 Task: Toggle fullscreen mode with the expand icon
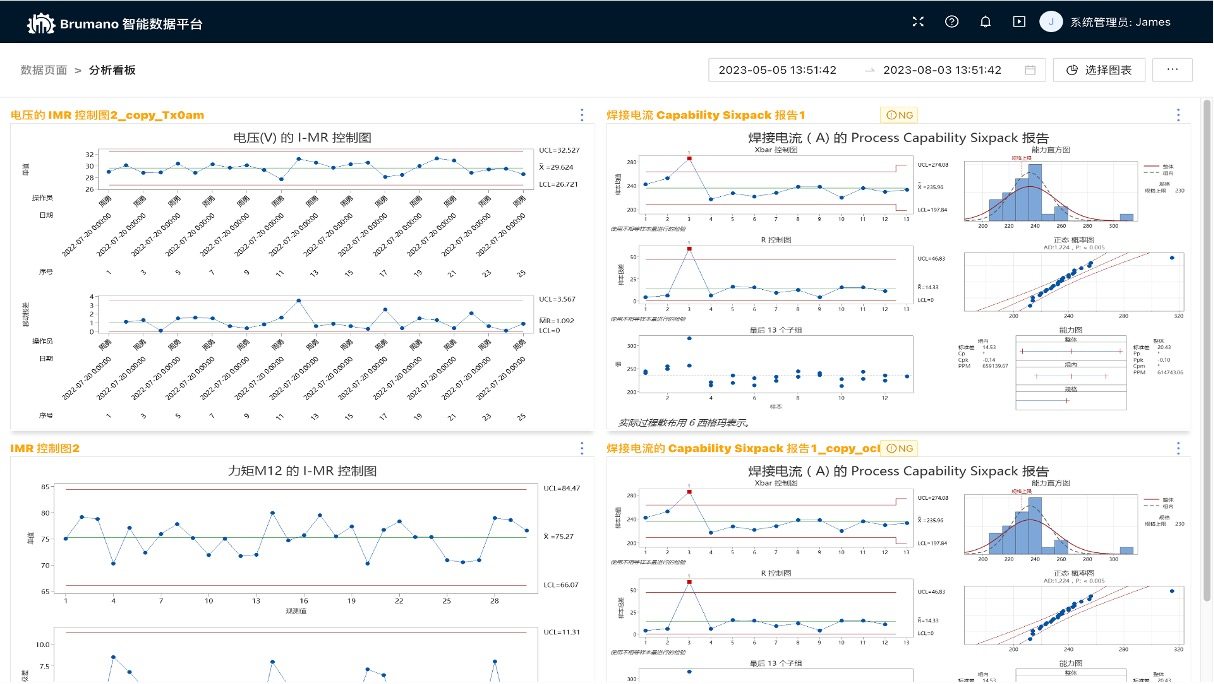tap(919, 21)
